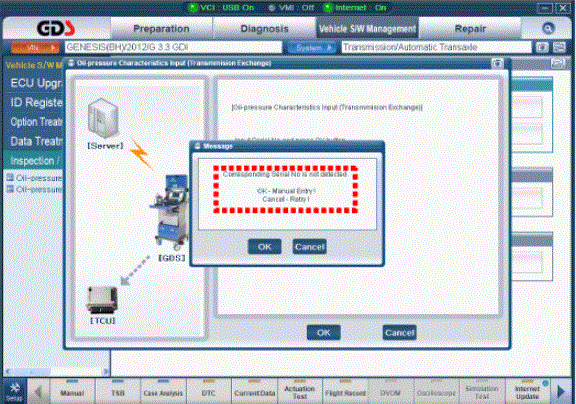
Task: Click OK at bottom of Oil-pressure dialog
Action: pos(324,332)
